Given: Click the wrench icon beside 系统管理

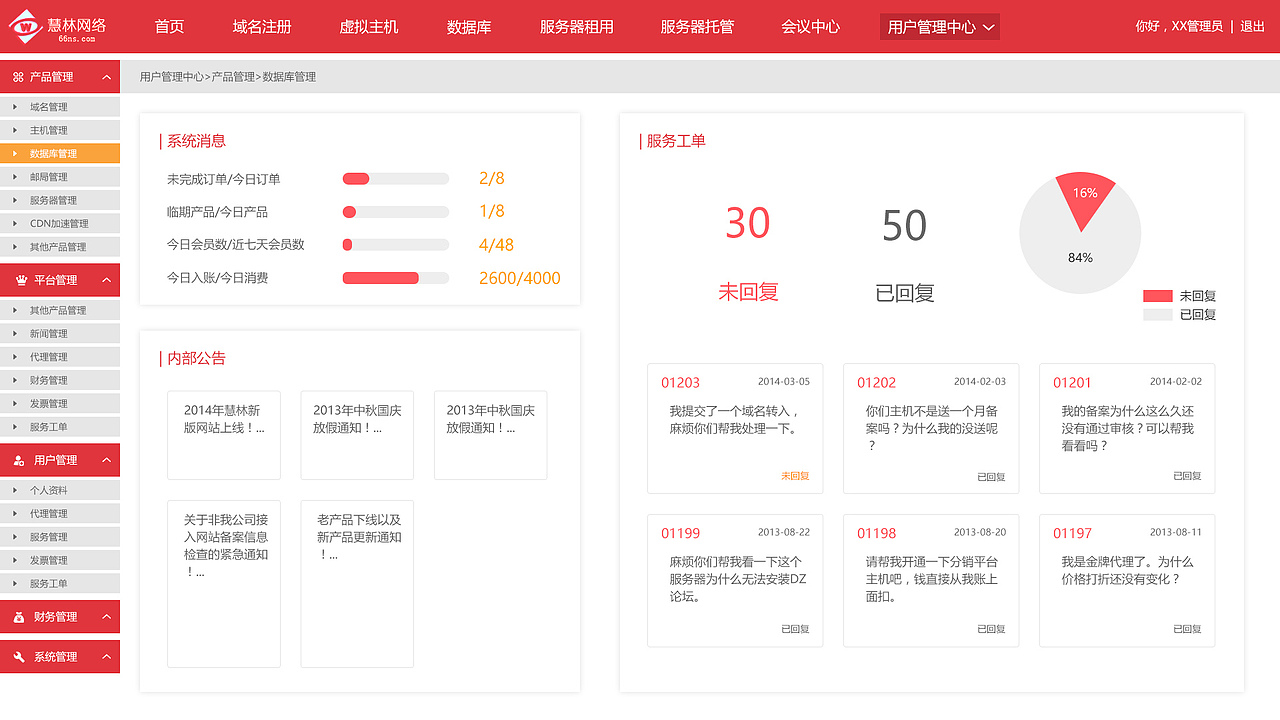Looking at the screenshot, I should point(17,656).
